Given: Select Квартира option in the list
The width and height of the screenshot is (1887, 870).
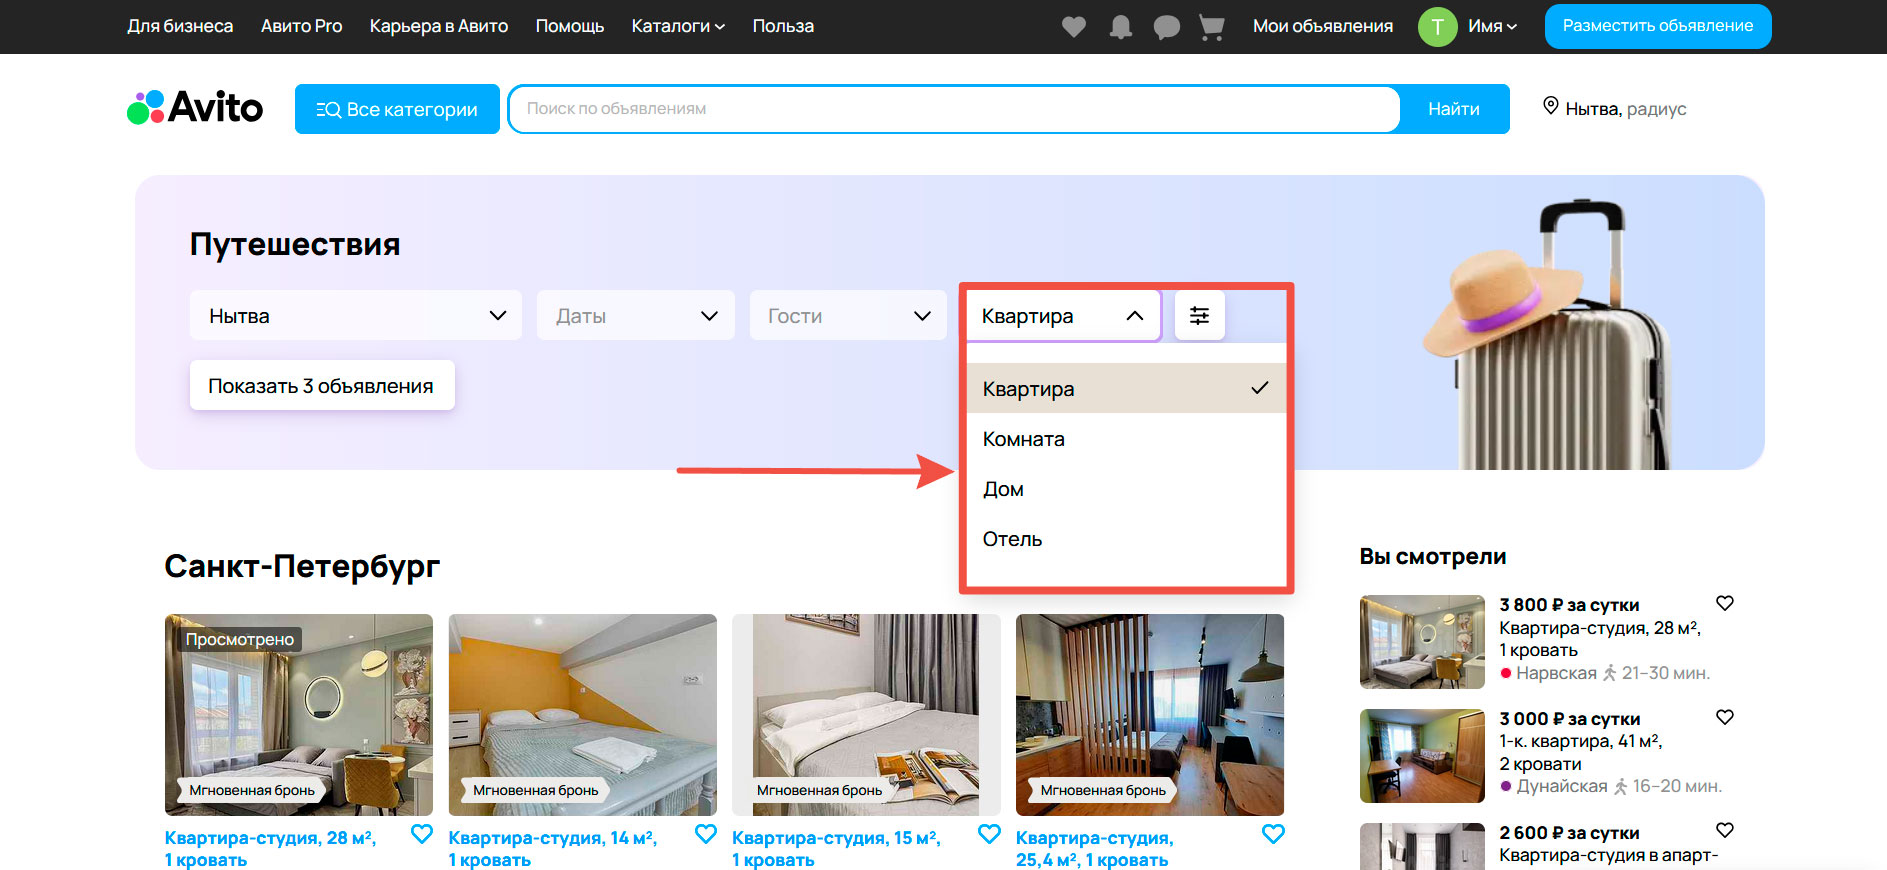Looking at the screenshot, I should pyautogui.click(x=1126, y=388).
